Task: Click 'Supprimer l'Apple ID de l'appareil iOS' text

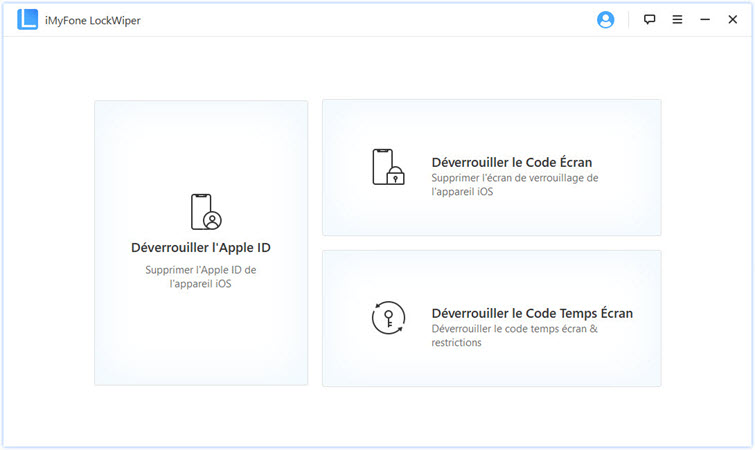Action: [201, 277]
